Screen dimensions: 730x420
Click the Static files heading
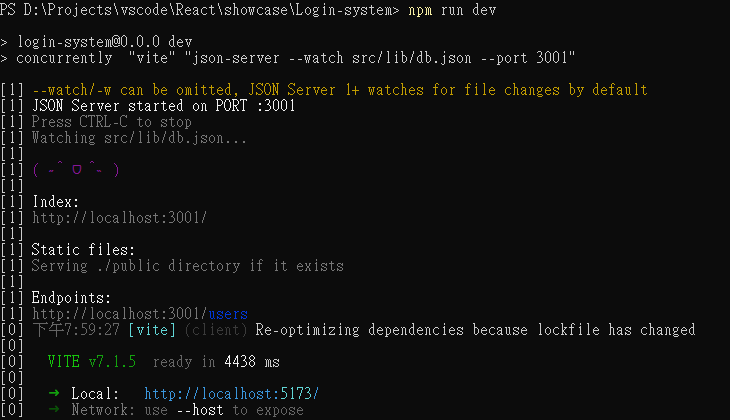point(83,250)
